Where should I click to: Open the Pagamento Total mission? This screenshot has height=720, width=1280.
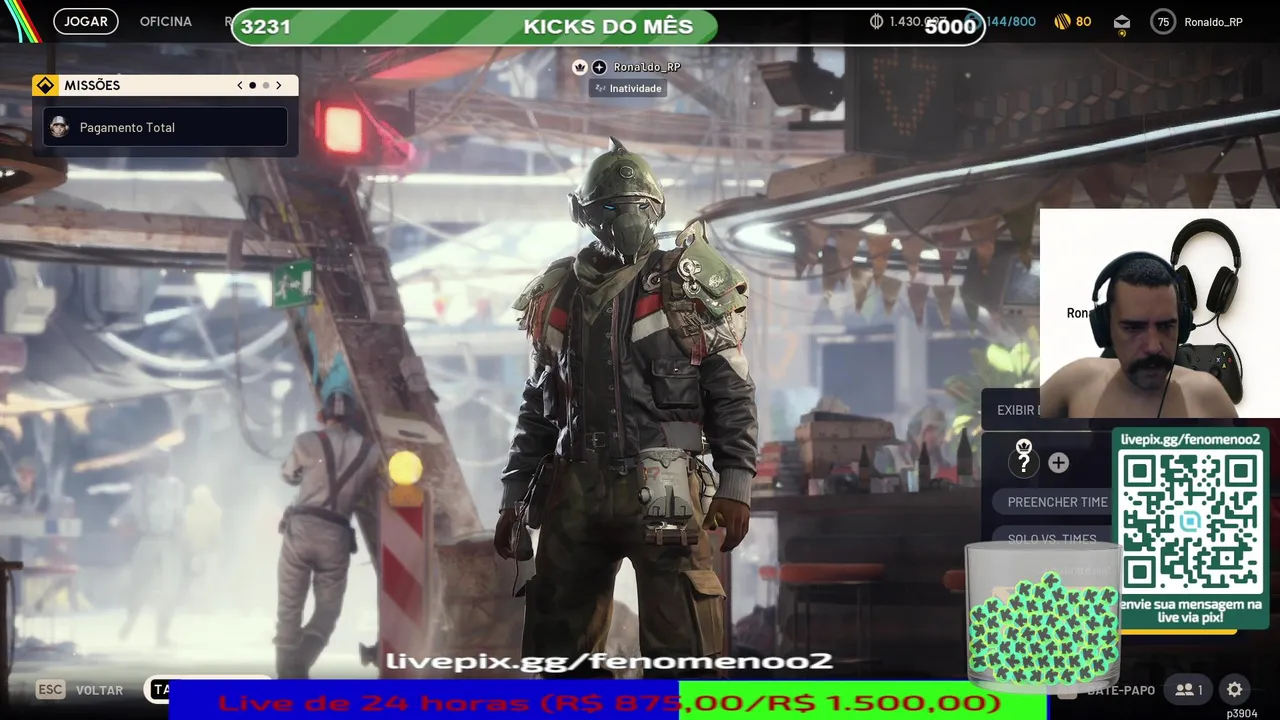(x=166, y=127)
